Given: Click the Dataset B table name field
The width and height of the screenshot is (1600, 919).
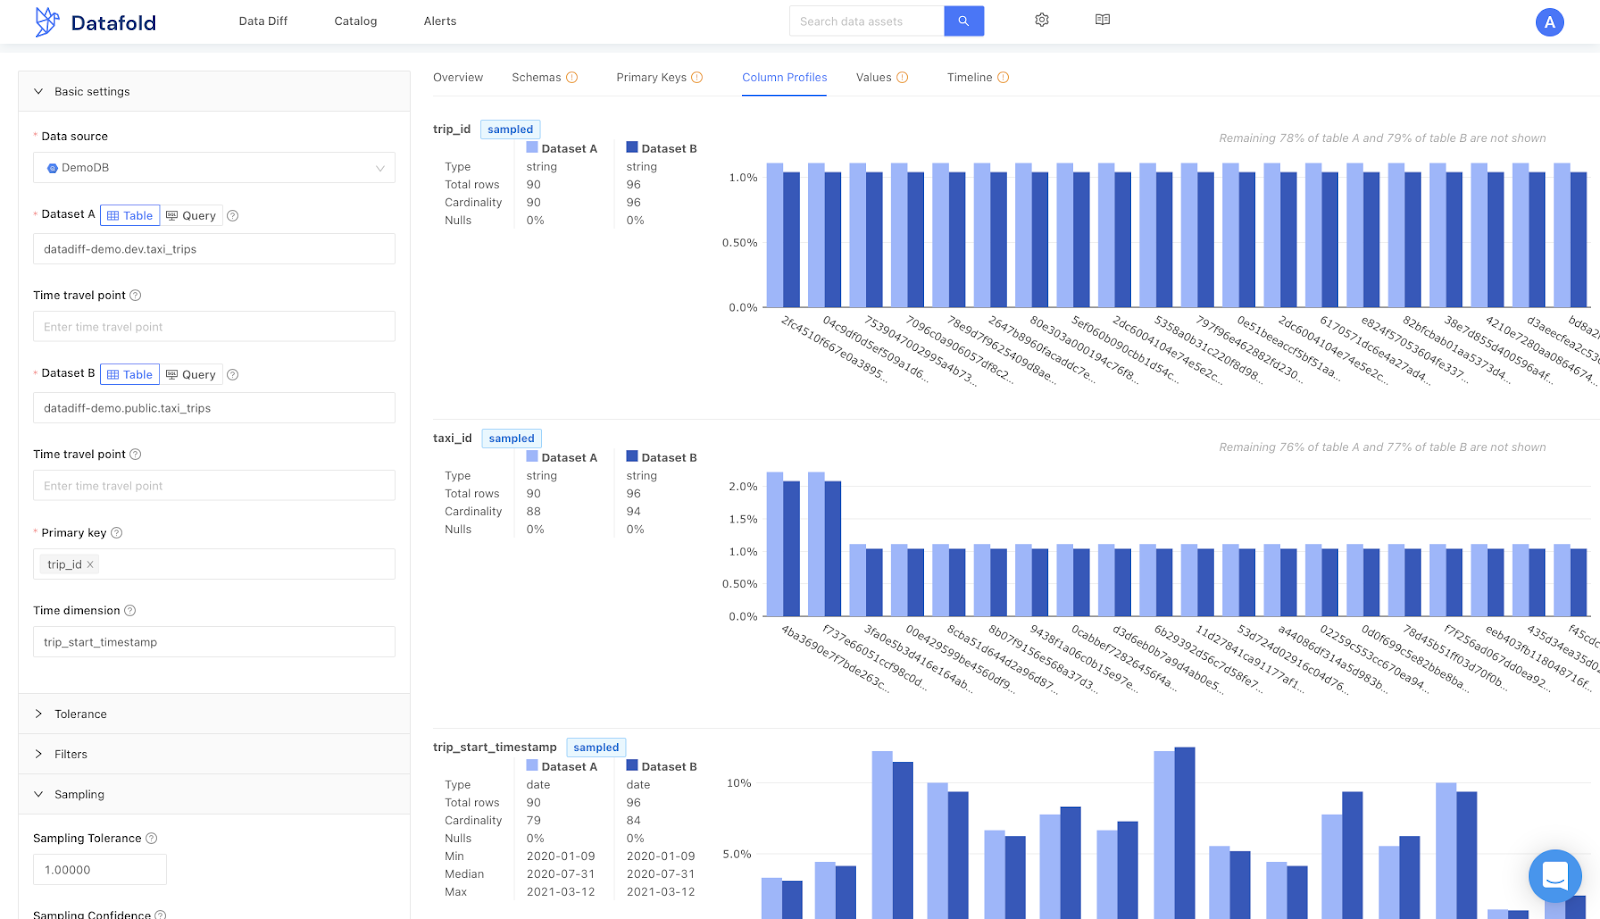Looking at the screenshot, I should click(214, 408).
